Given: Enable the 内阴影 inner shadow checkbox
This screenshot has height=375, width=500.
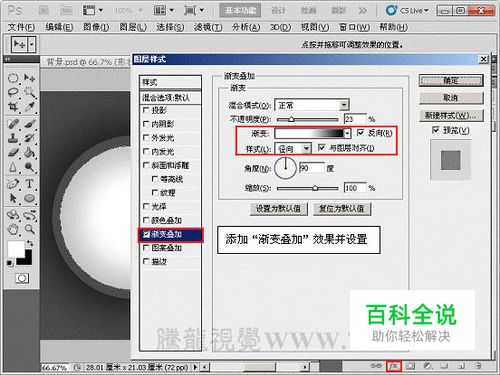Looking at the screenshot, I should click(x=146, y=124).
